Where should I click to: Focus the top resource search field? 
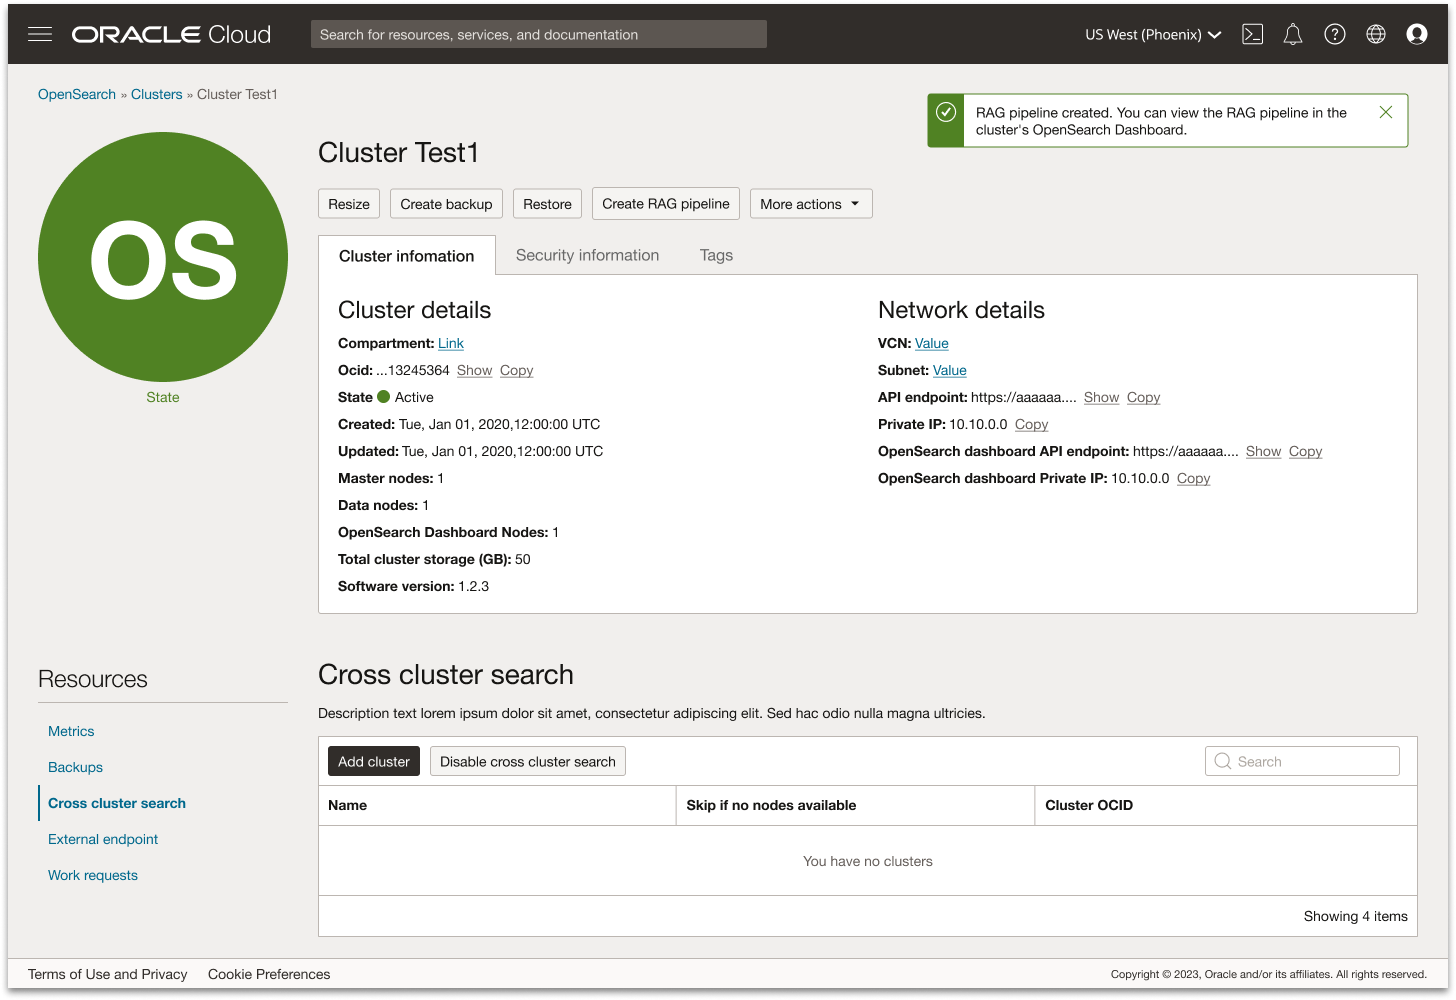click(539, 34)
